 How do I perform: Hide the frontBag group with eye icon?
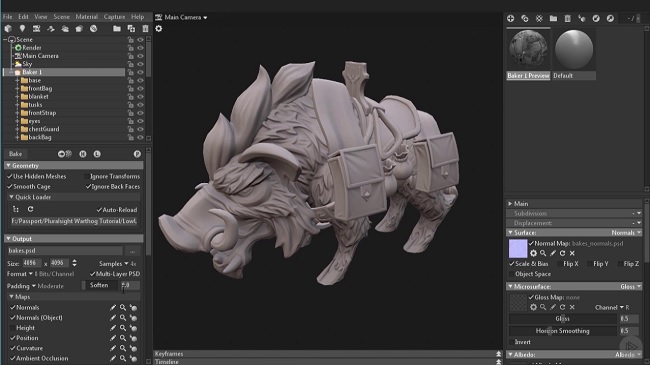(x=140, y=88)
